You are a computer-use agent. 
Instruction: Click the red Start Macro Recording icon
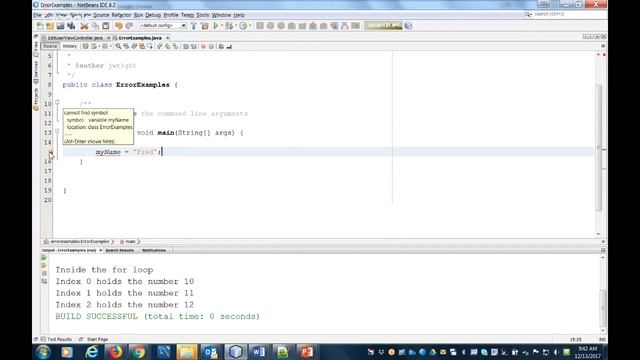(203, 47)
